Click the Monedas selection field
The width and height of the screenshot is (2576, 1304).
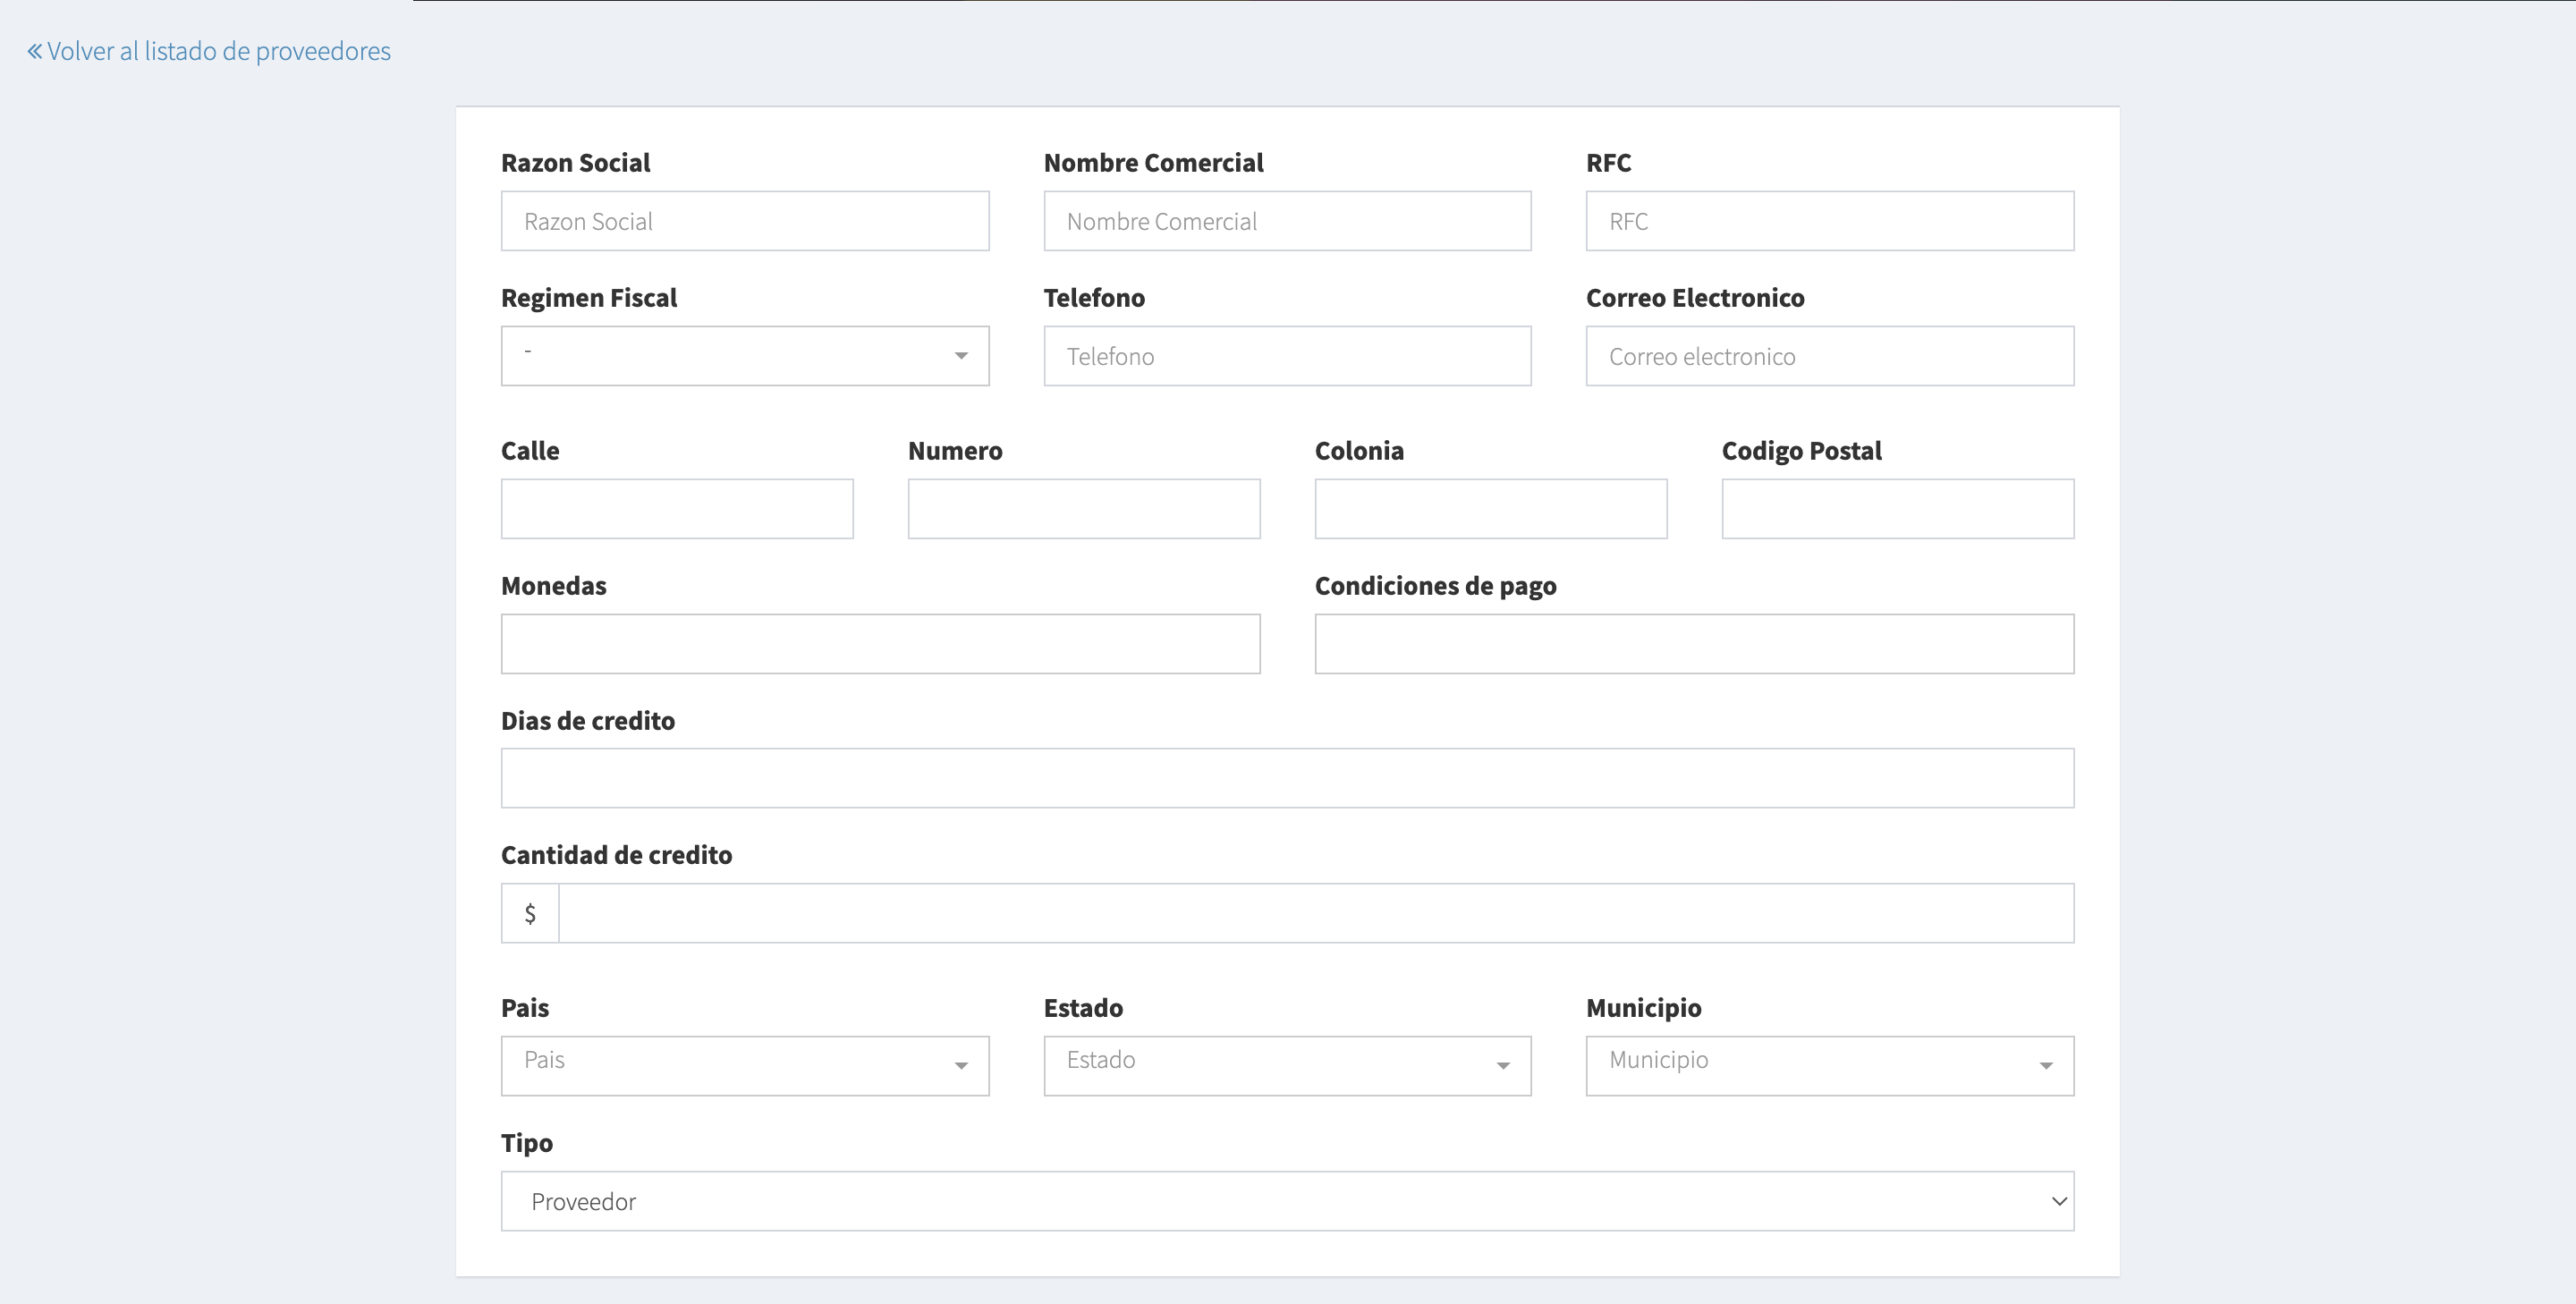(x=880, y=644)
